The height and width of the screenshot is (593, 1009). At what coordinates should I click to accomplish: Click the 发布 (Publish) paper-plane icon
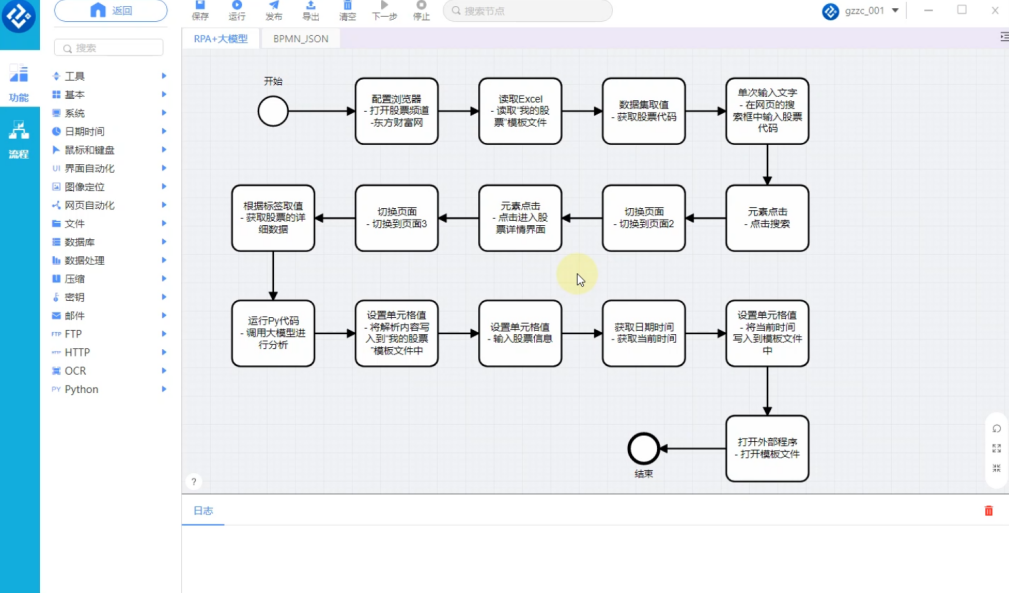(x=274, y=7)
